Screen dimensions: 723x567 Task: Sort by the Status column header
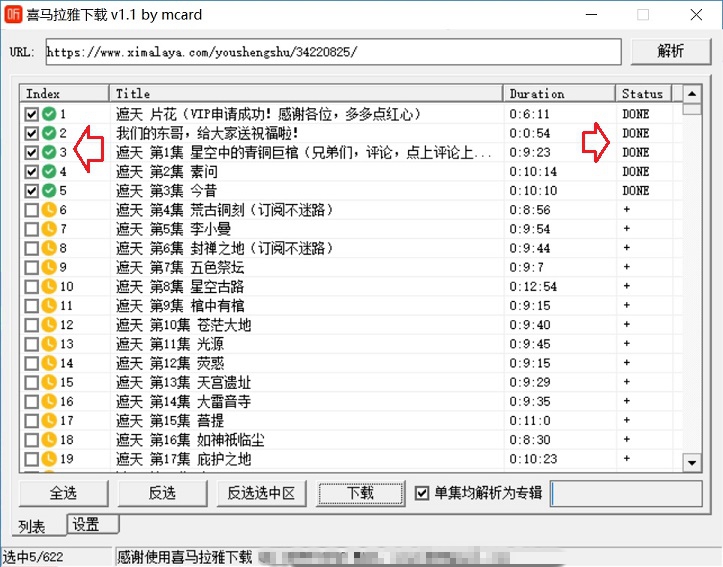644,94
